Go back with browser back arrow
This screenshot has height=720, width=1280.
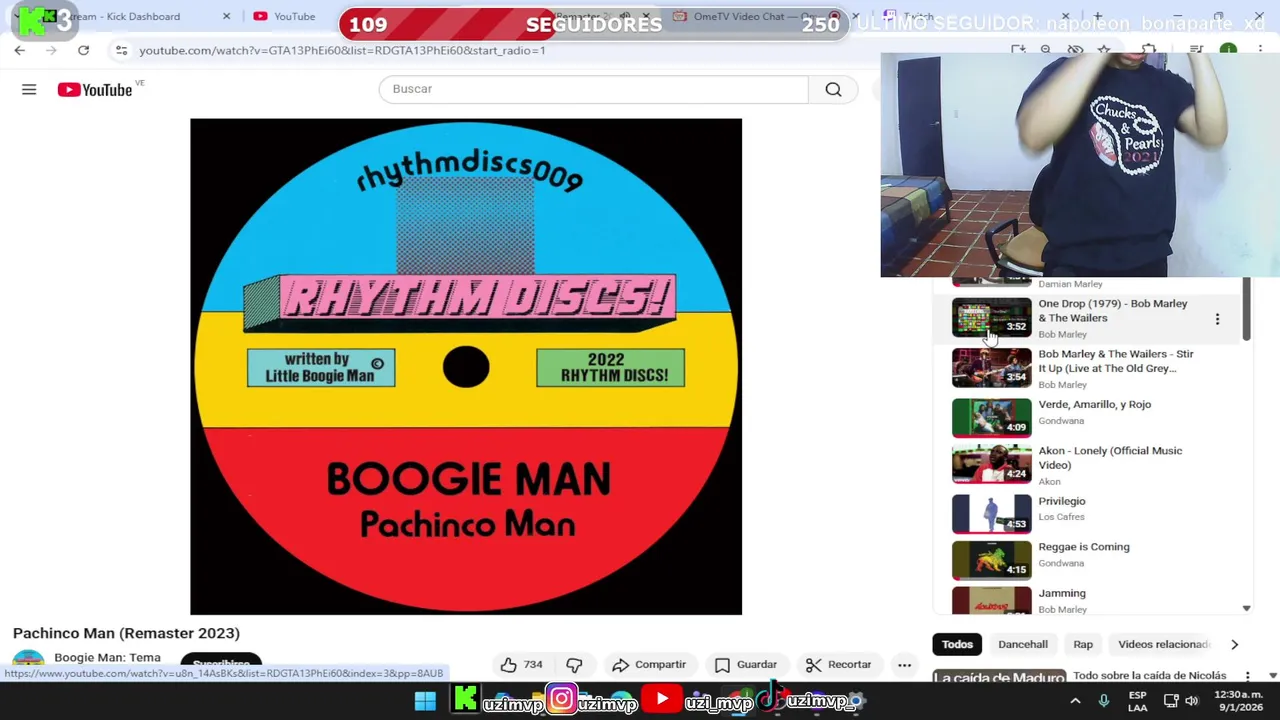(19, 50)
